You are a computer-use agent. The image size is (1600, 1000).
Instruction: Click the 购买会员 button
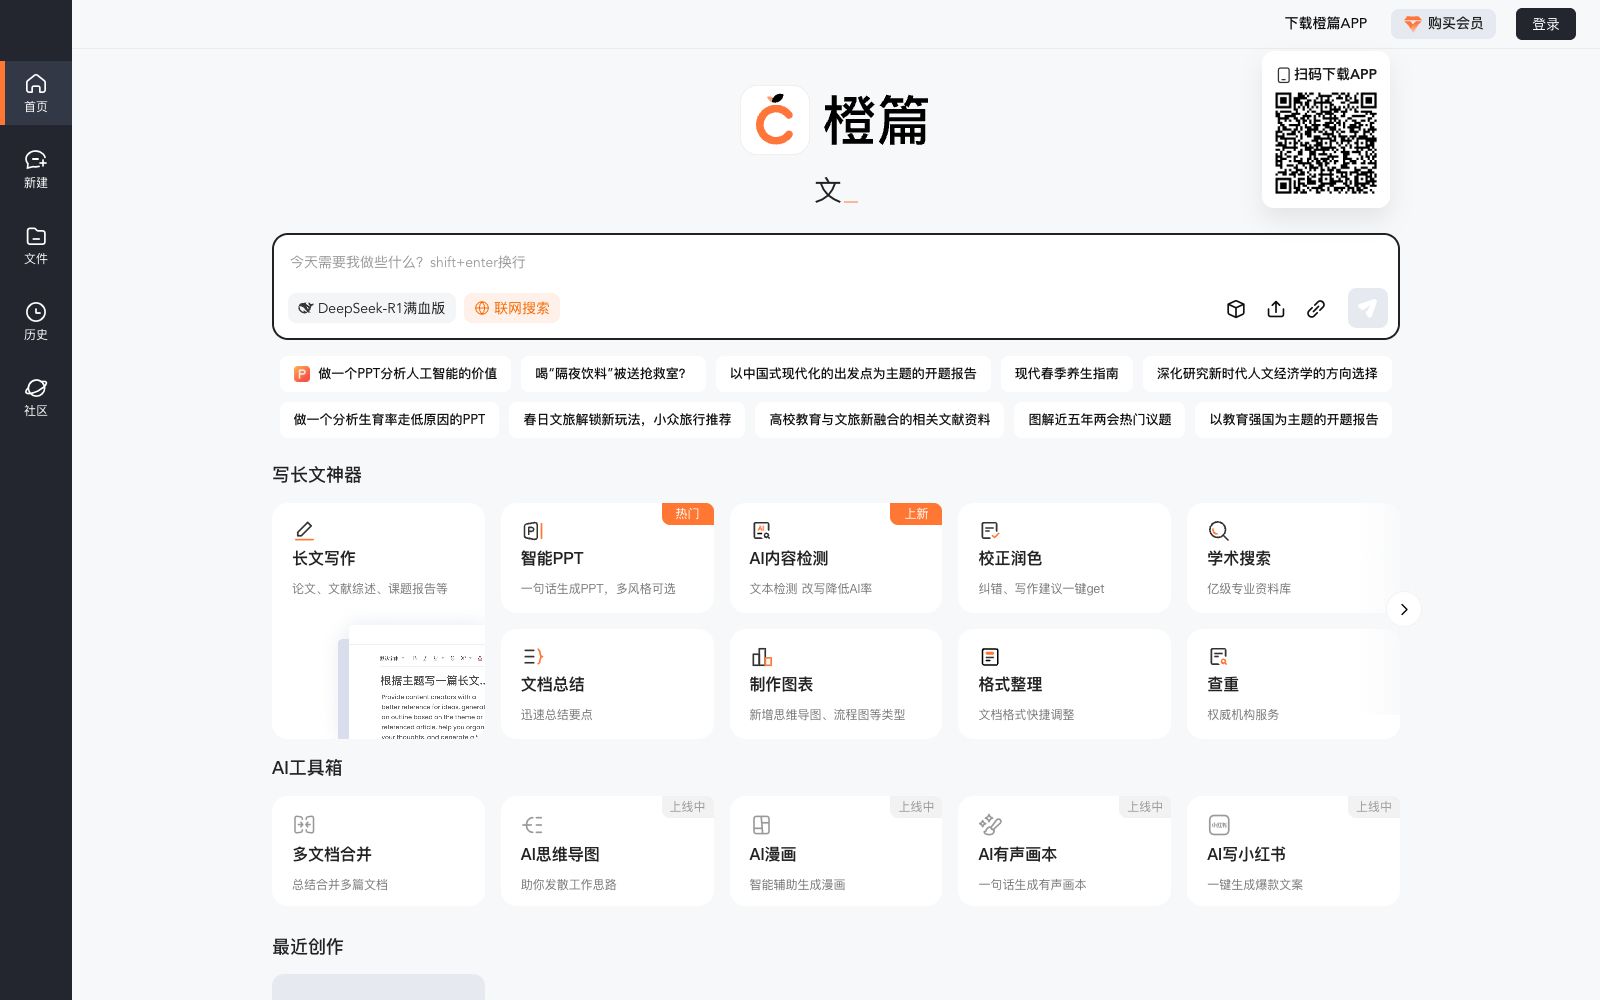point(1443,23)
